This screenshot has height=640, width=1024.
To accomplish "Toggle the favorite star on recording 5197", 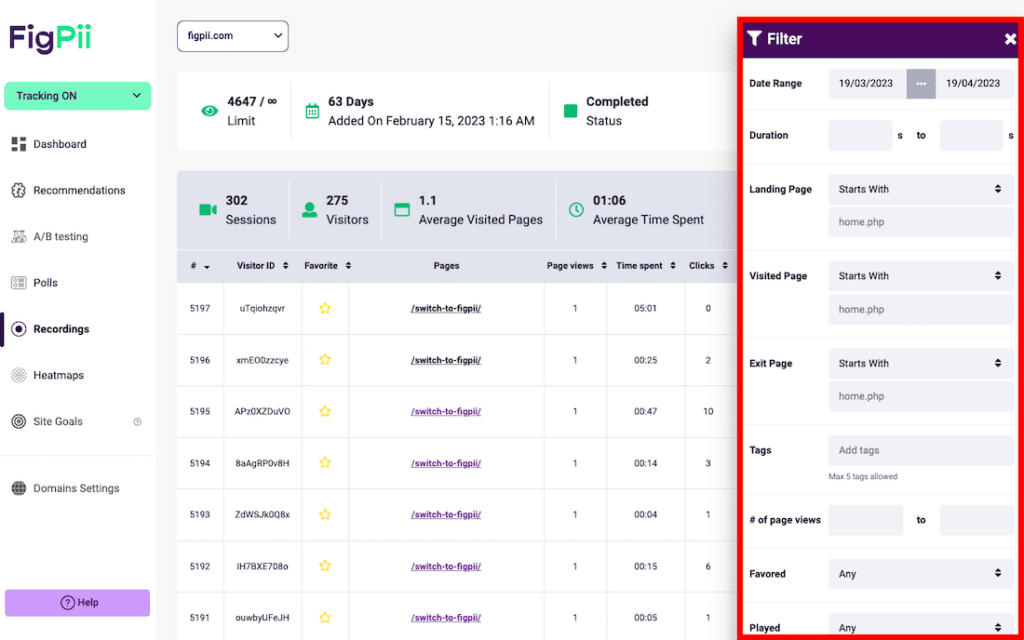I will pos(324,308).
